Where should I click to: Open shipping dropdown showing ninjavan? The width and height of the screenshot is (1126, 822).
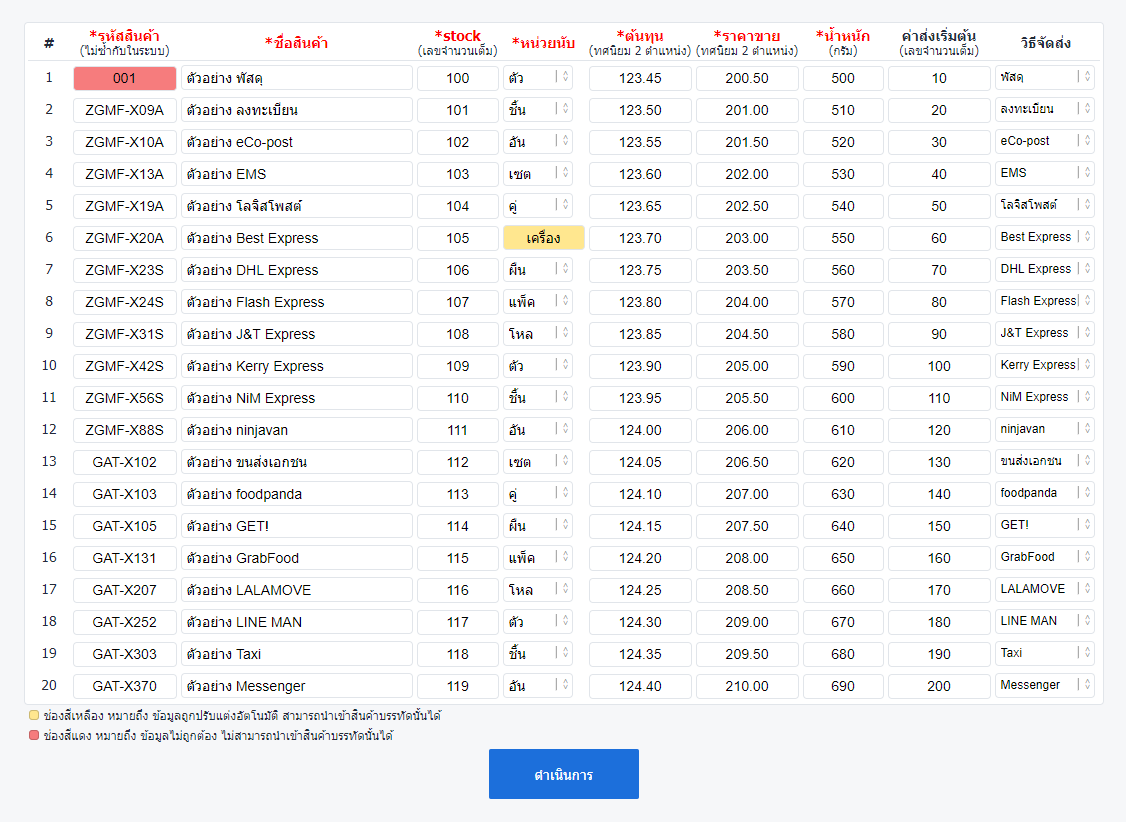pos(1044,430)
